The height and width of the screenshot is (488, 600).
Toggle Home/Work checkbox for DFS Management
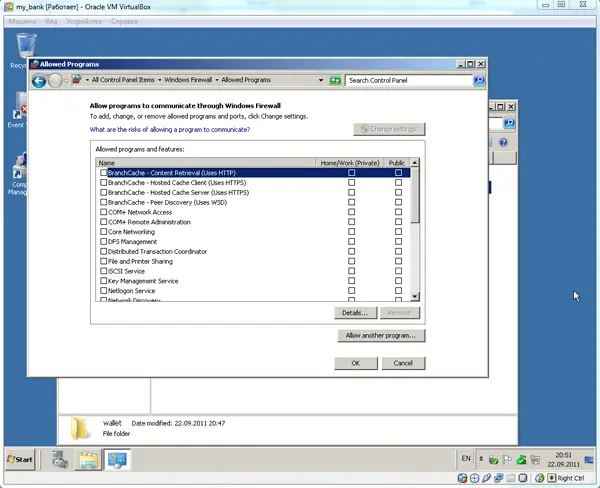[x=351, y=242]
